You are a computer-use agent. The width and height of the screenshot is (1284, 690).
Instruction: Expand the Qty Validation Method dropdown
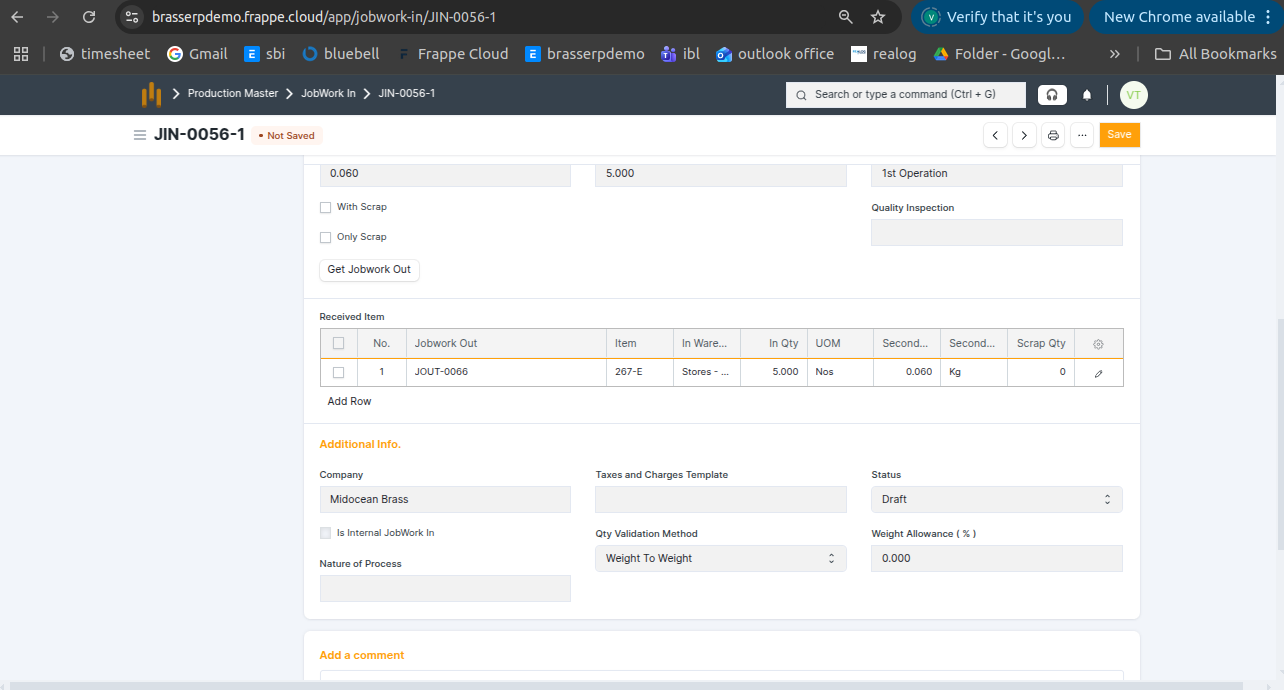pos(720,559)
